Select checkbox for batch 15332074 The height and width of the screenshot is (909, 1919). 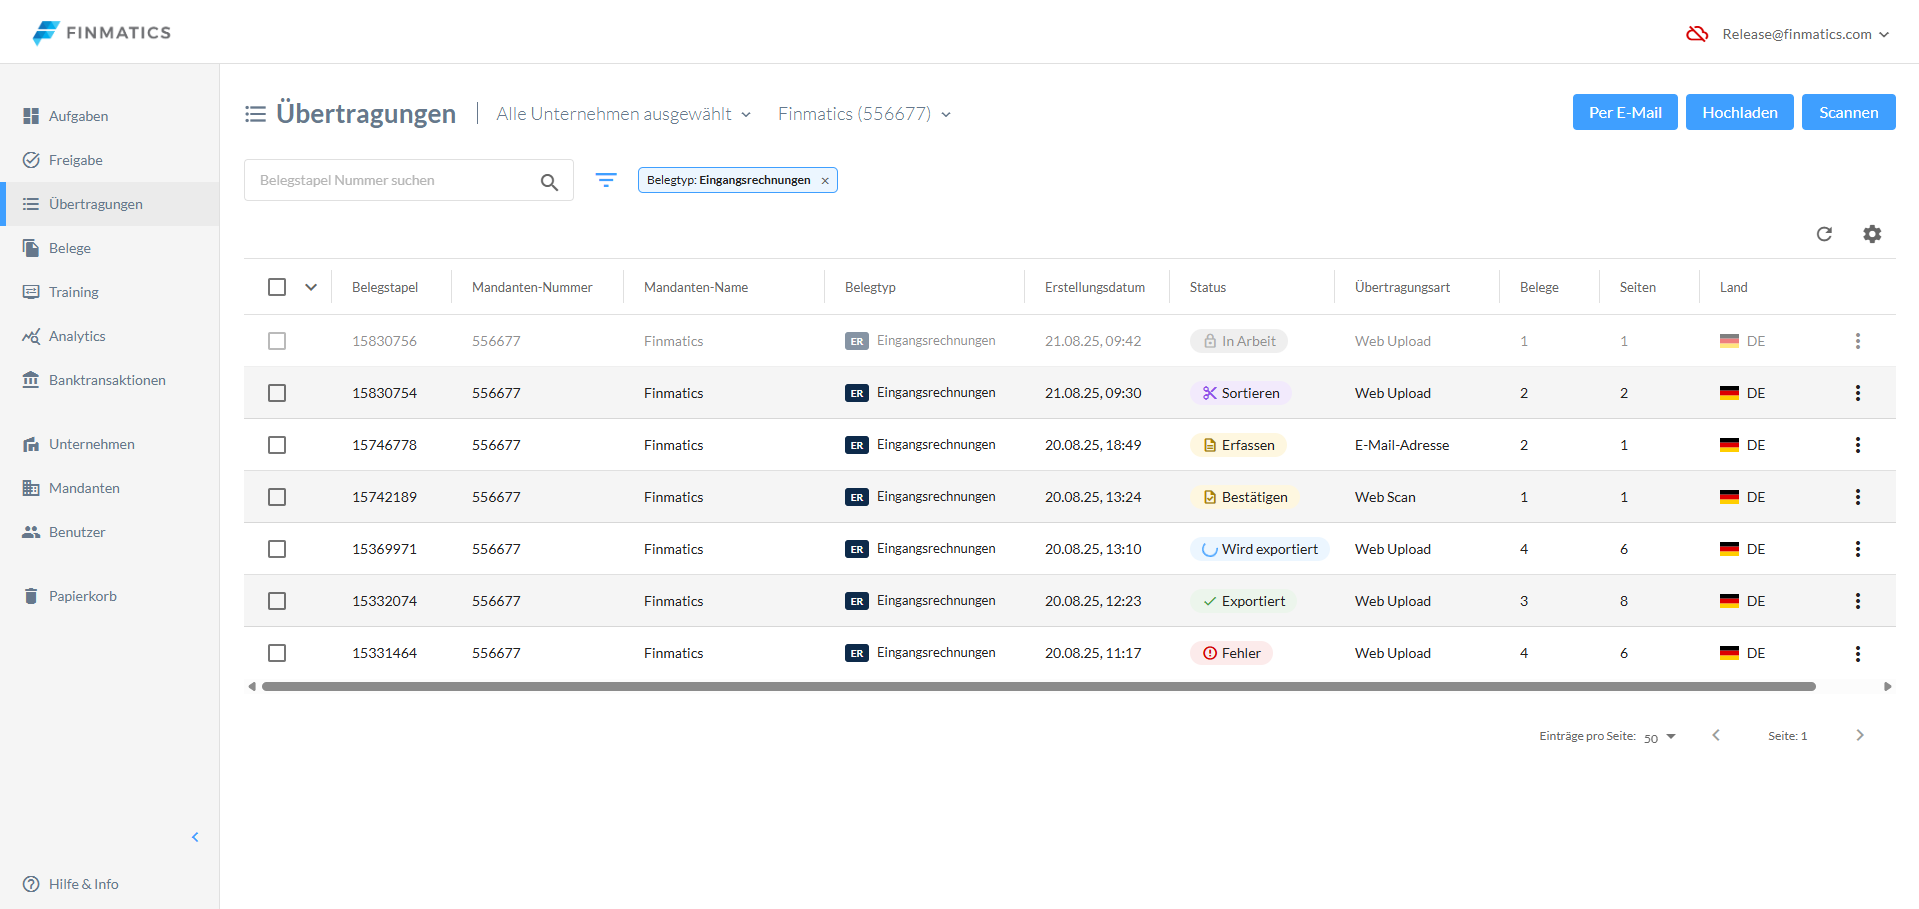(x=277, y=601)
